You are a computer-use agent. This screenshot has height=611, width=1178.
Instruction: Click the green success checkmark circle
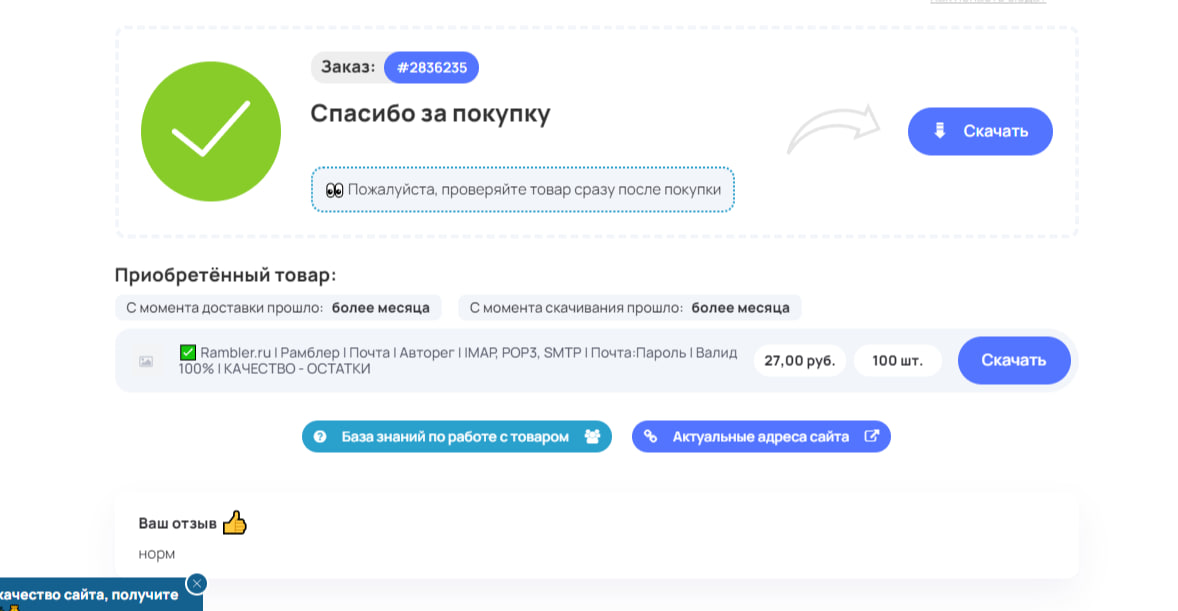(x=211, y=132)
